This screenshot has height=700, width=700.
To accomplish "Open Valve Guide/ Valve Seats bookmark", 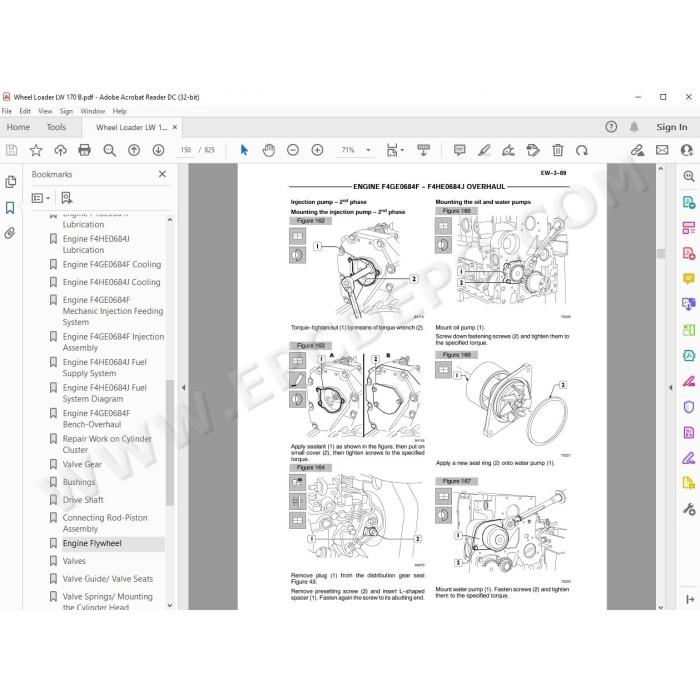I will click(106, 579).
